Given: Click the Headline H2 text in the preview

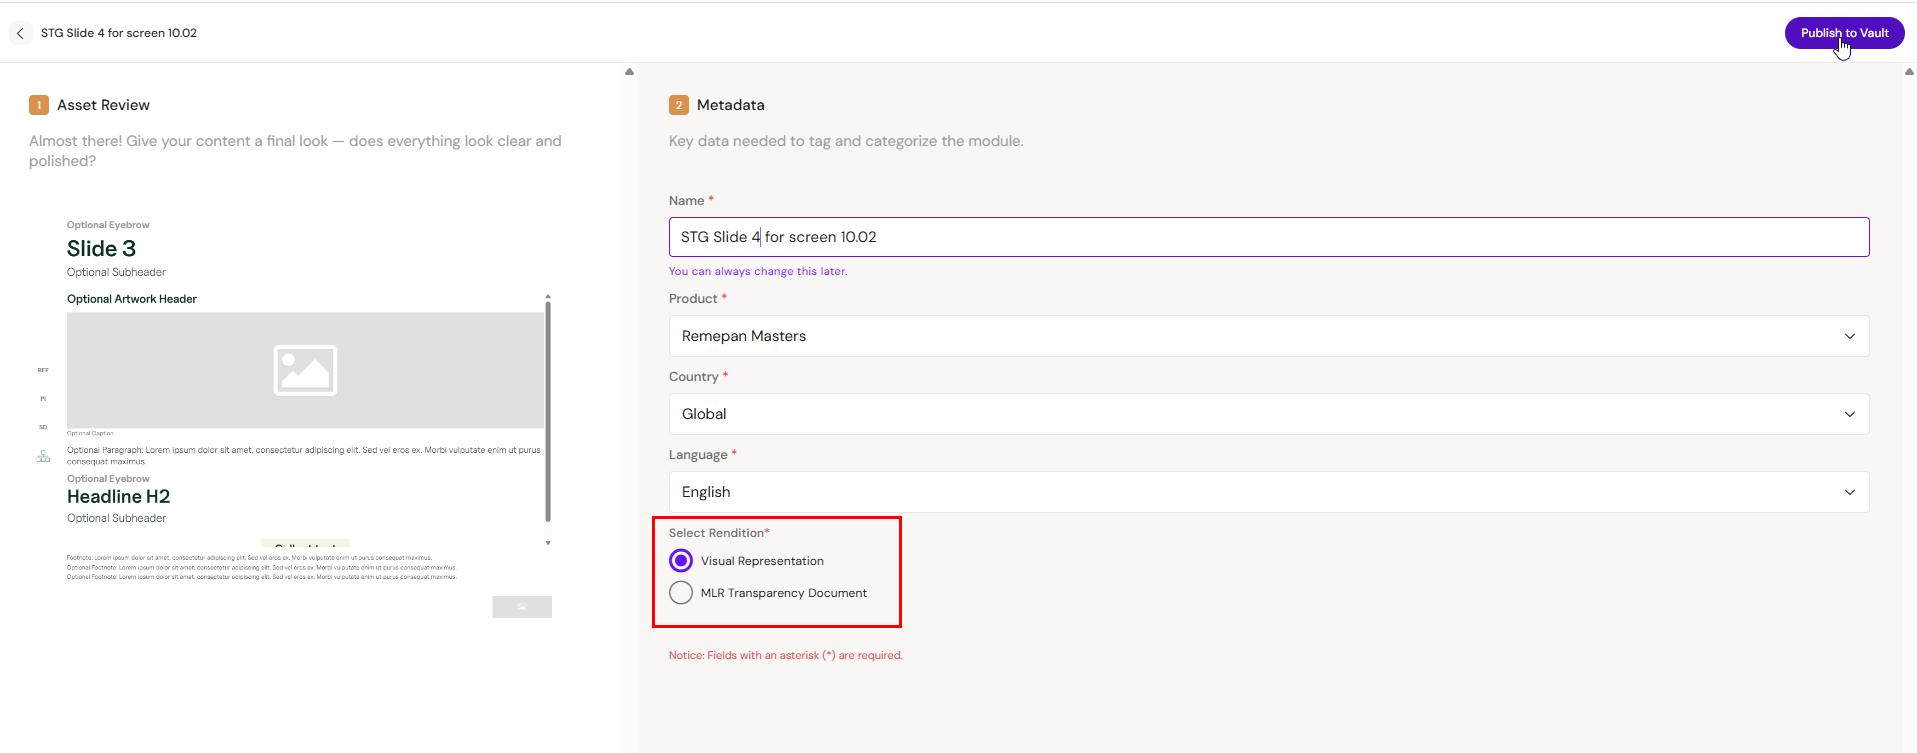Looking at the screenshot, I should (x=118, y=497).
